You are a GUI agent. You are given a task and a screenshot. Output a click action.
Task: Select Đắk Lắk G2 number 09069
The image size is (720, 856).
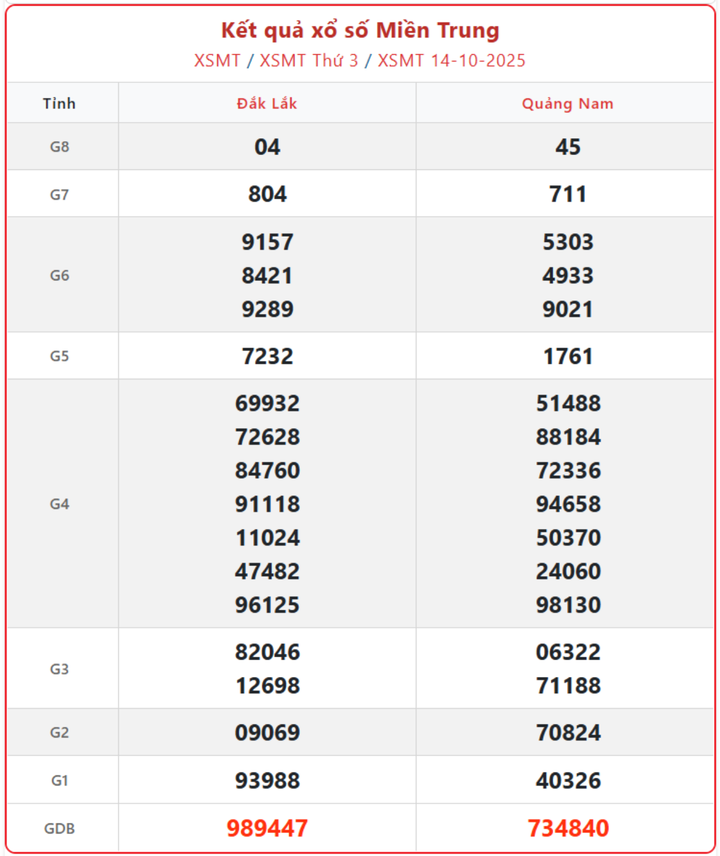click(x=267, y=733)
